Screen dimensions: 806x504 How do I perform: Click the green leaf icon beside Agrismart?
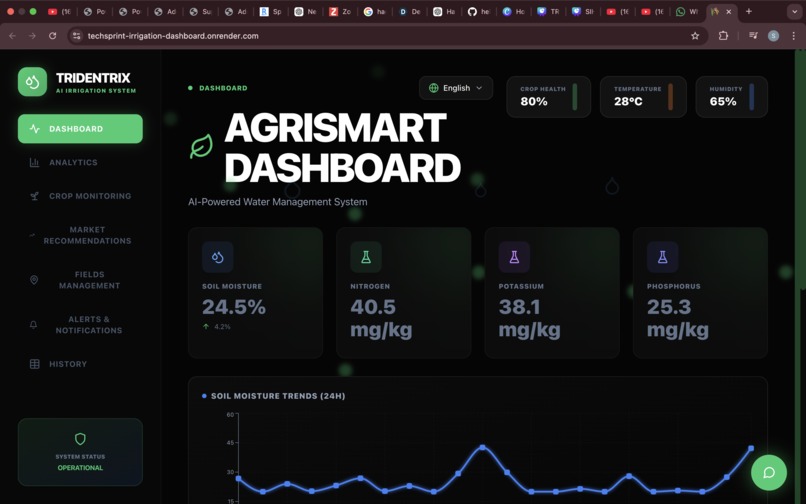tap(201, 147)
